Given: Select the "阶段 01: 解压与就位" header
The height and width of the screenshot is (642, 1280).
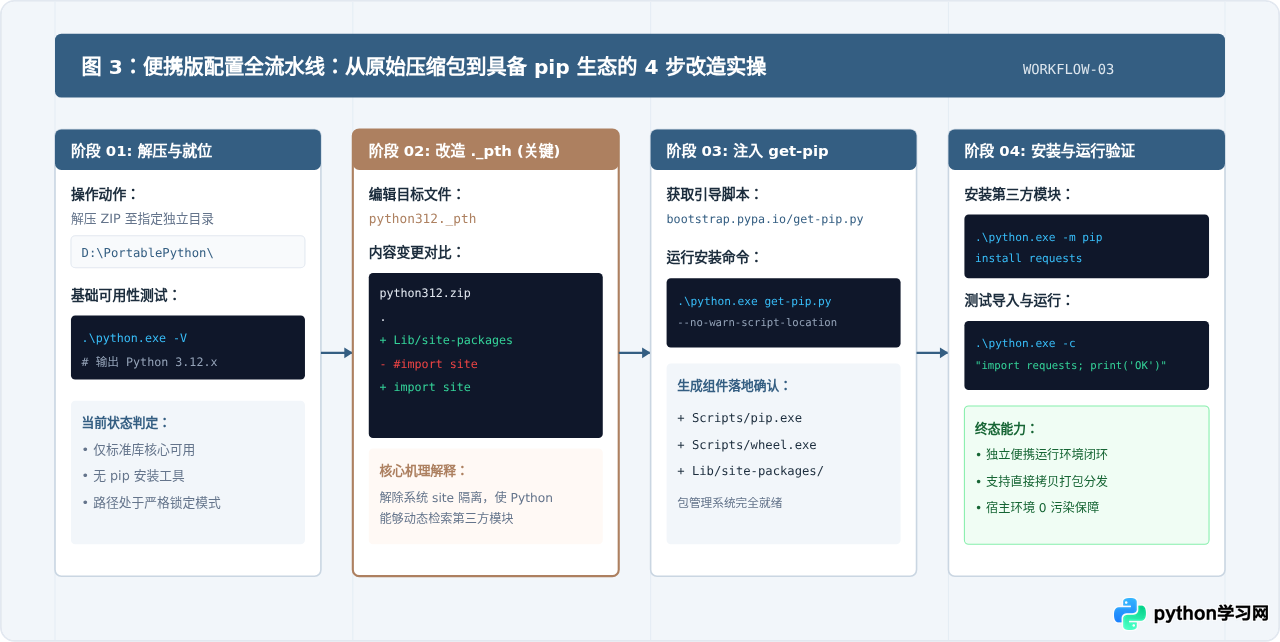Looking at the screenshot, I should click(188, 150).
